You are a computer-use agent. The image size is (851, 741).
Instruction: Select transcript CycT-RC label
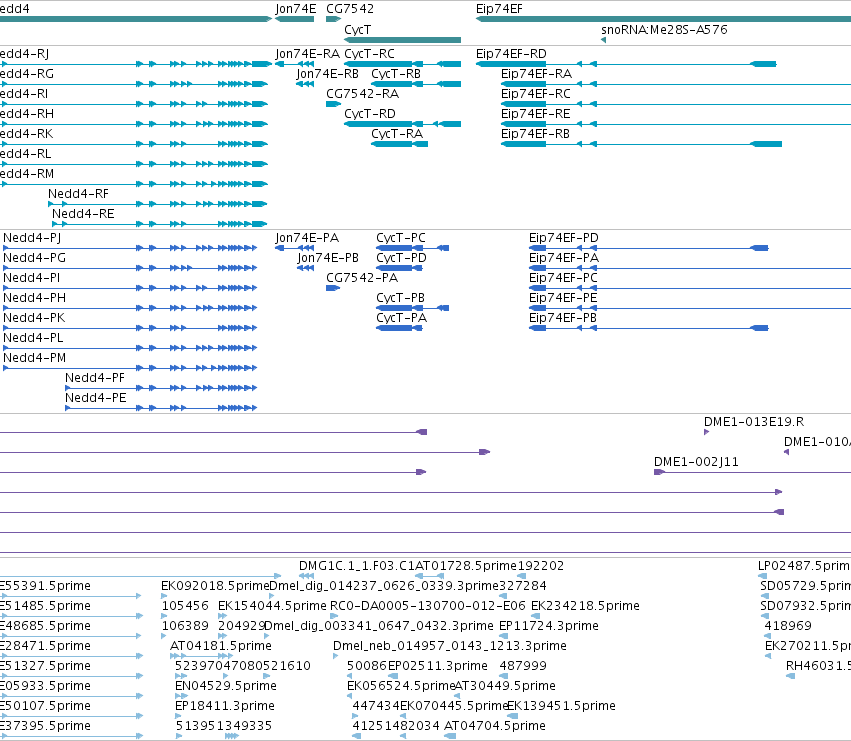click(x=370, y=54)
